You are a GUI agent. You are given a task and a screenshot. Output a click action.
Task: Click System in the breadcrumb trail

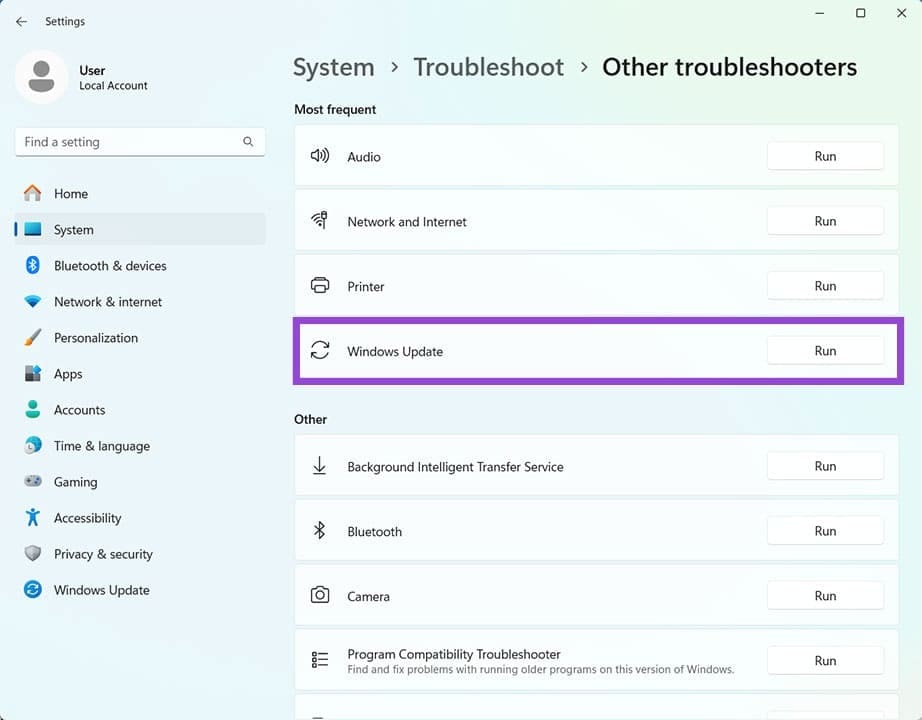tap(333, 66)
